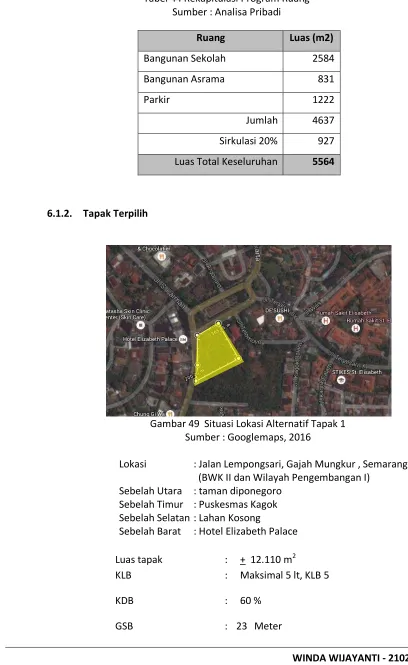Click 'Jalan Lempongsari, Gajah Mungkur' address text
The width and height of the screenshot is (408, 665).
[x=278, y=464]
